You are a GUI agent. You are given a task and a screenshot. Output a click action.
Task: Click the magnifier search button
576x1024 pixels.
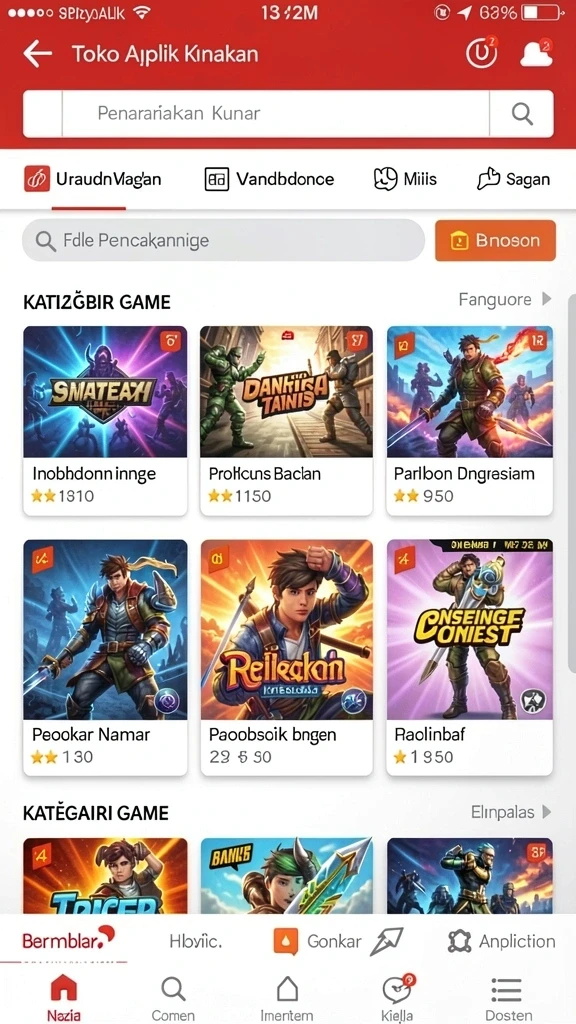(522, 114)
